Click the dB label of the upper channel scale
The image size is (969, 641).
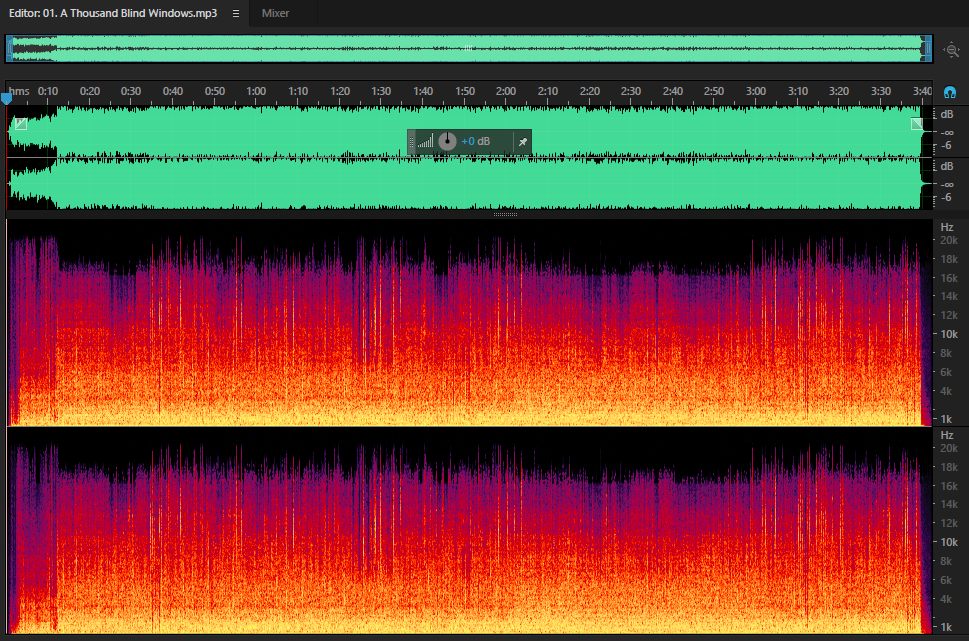947,114
